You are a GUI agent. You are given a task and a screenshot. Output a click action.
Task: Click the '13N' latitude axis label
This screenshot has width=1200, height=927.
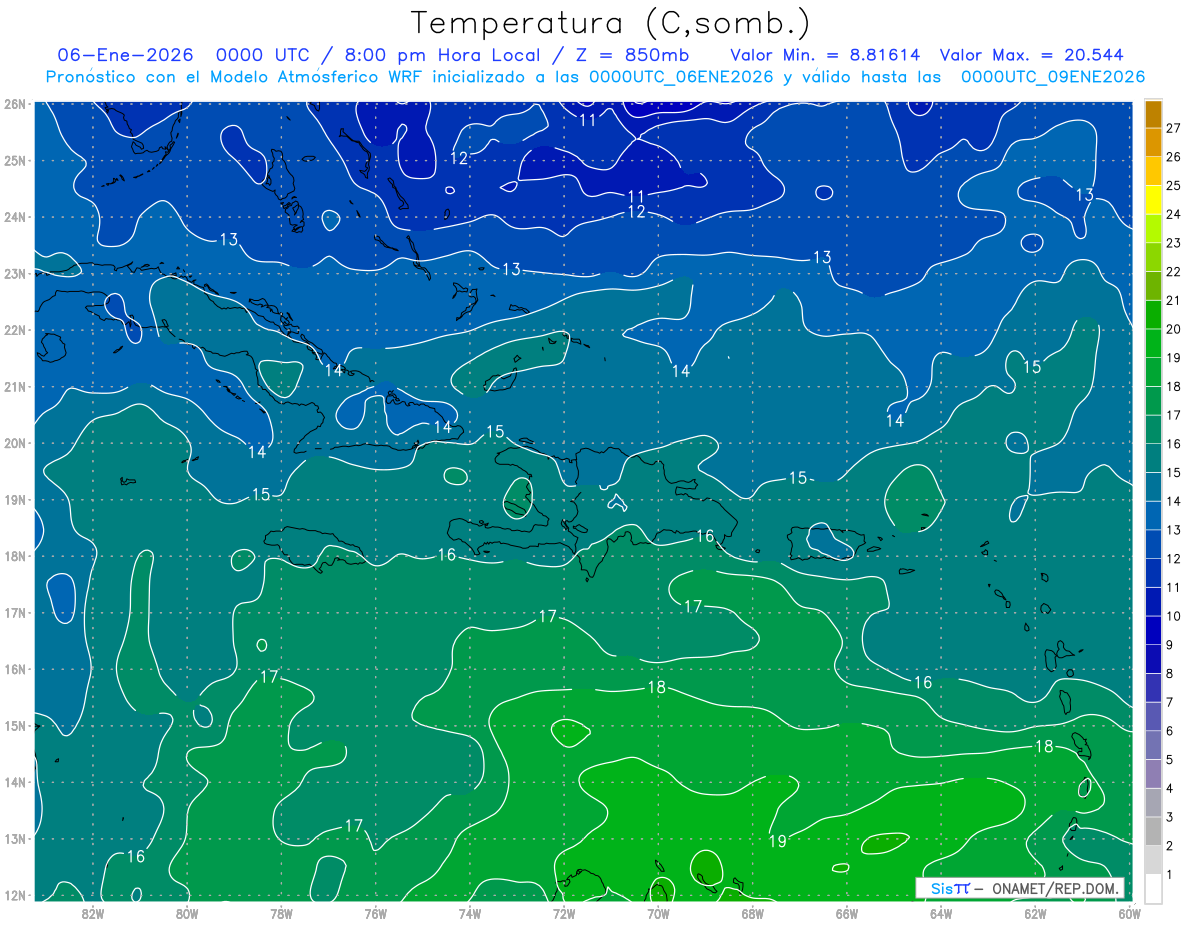(14, 839)
